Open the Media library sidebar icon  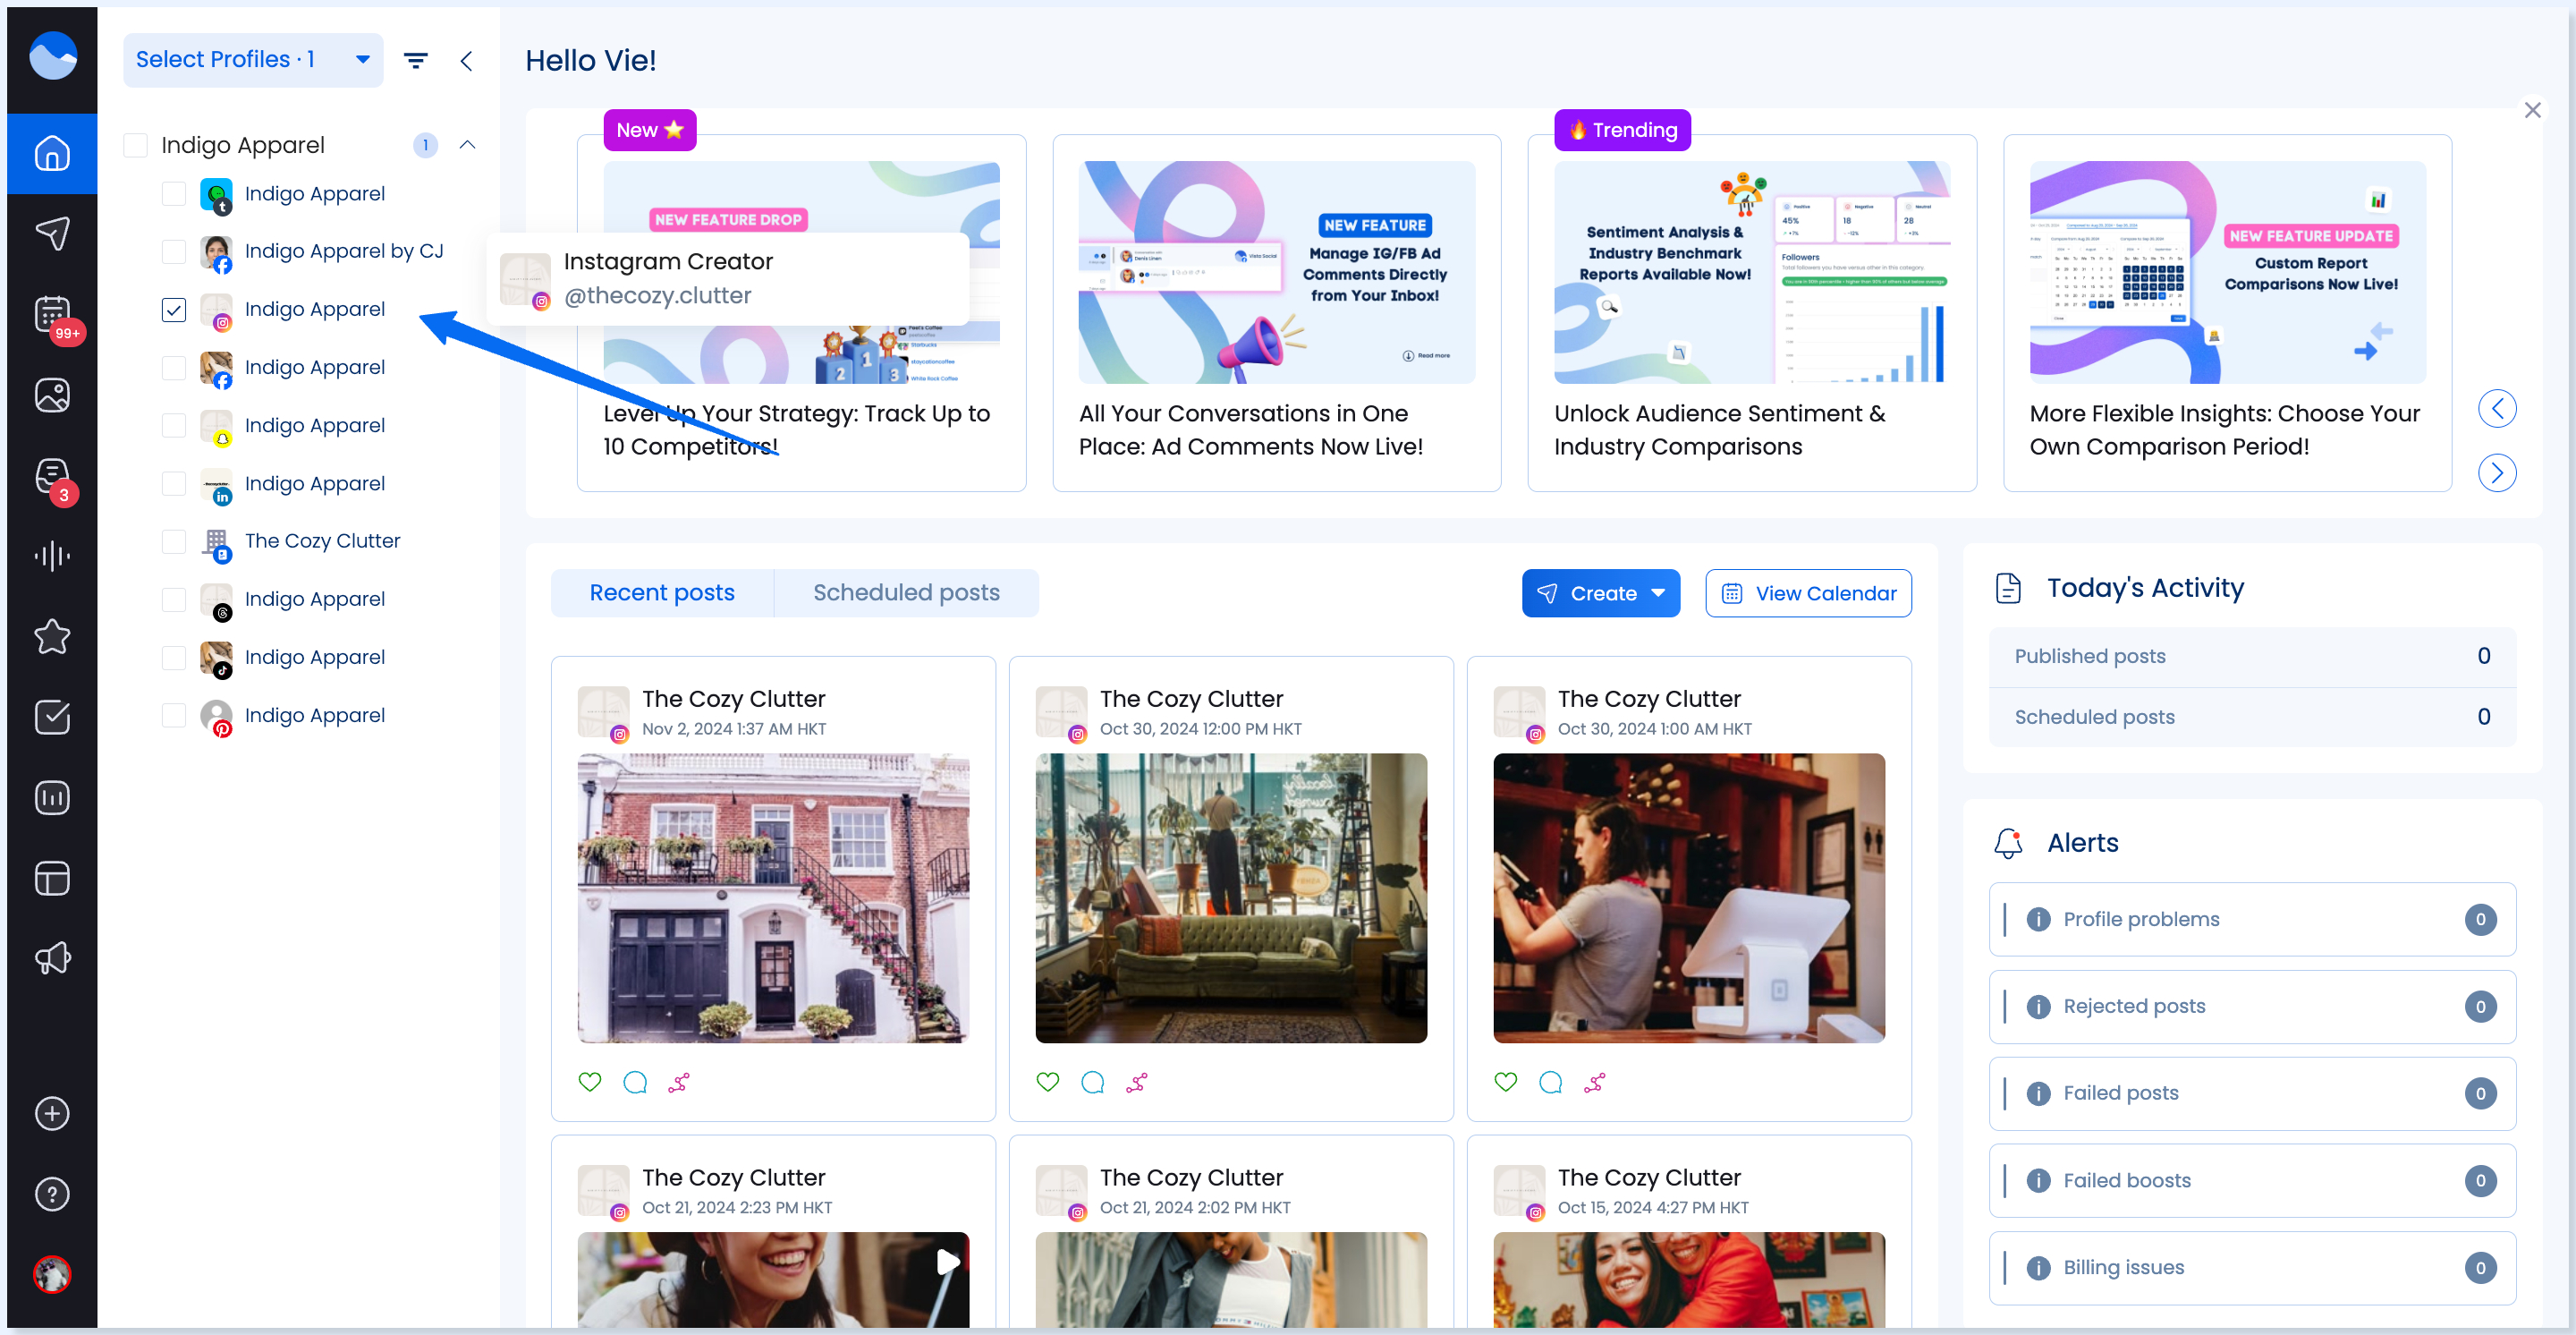pos(52,395)
